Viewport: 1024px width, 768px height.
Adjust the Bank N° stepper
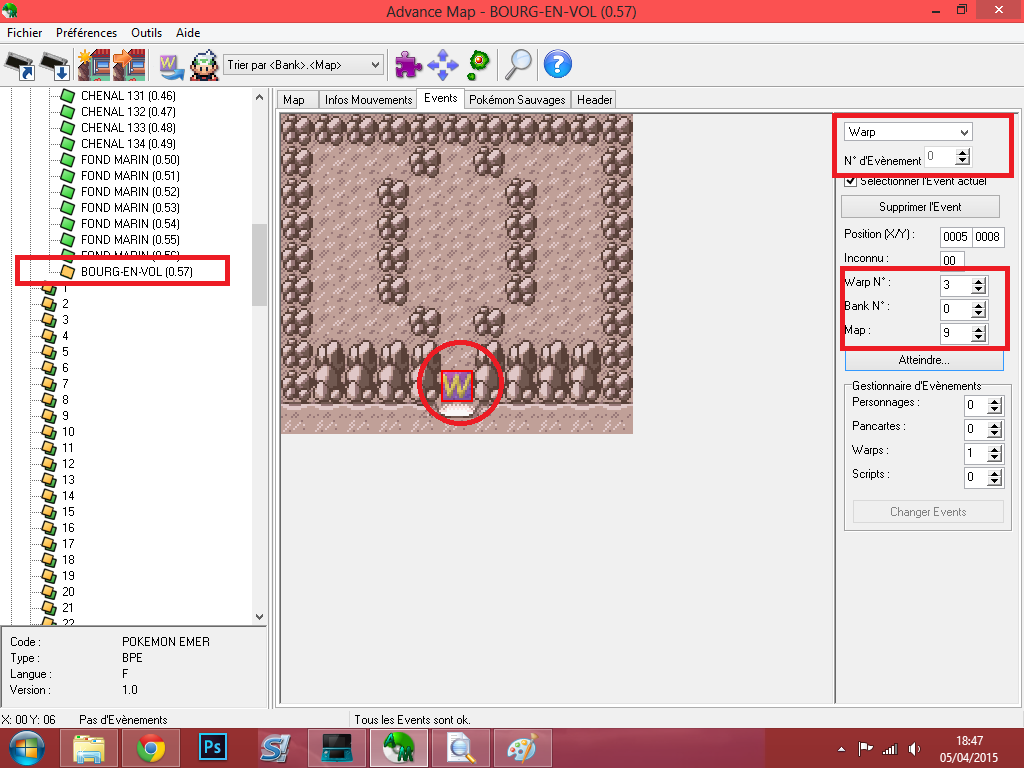(x=978, y=309)
